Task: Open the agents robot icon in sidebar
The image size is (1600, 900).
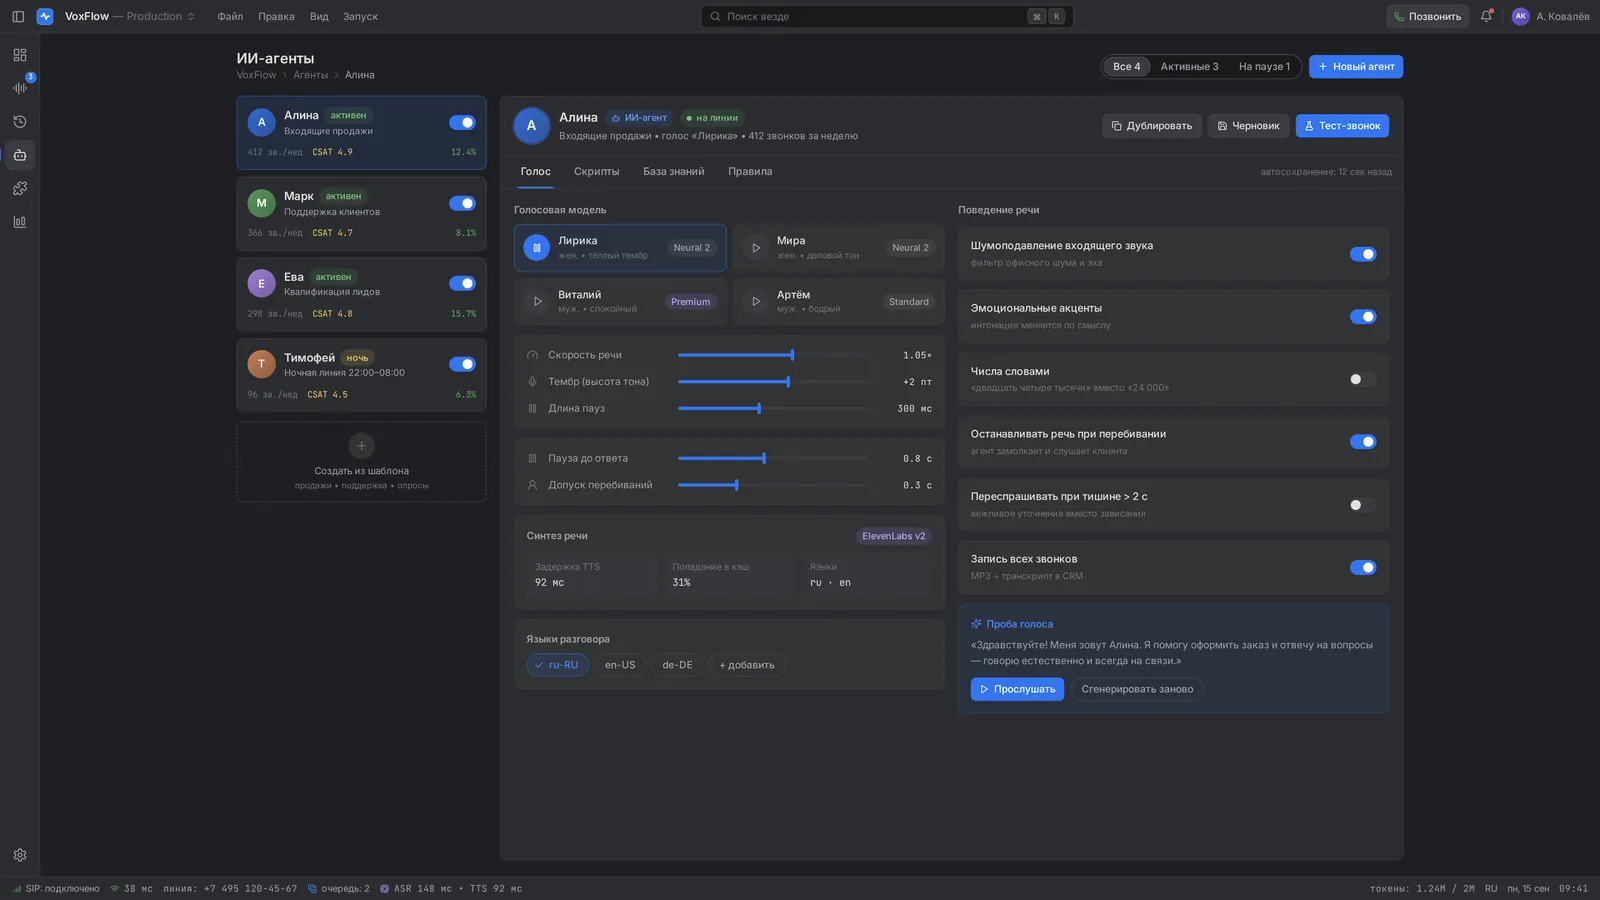Action: point(20,155)
